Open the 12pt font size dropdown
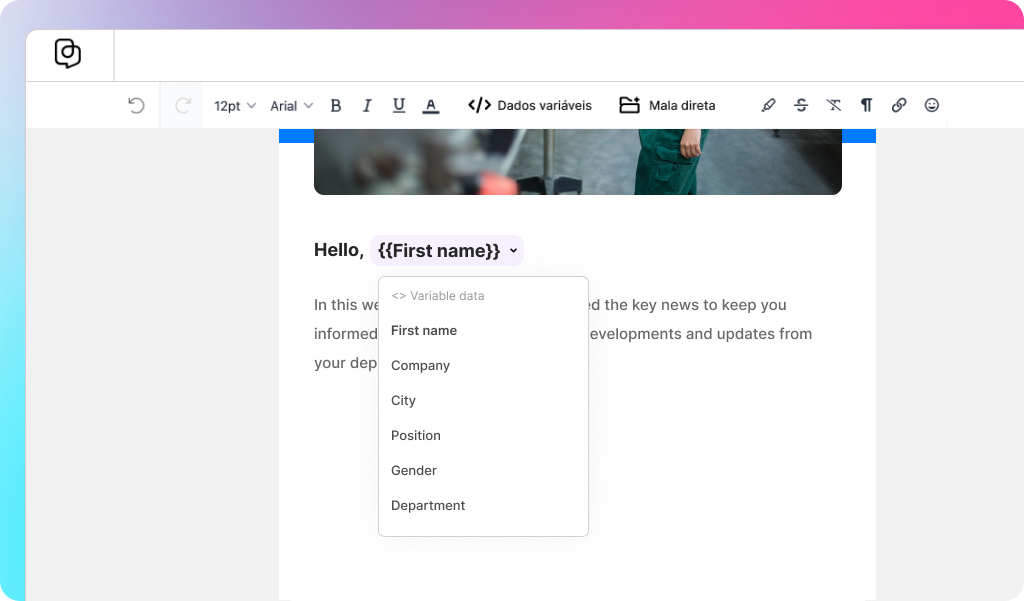The image size is (1024, 601). pyautogui.click(x=234, y=106)
